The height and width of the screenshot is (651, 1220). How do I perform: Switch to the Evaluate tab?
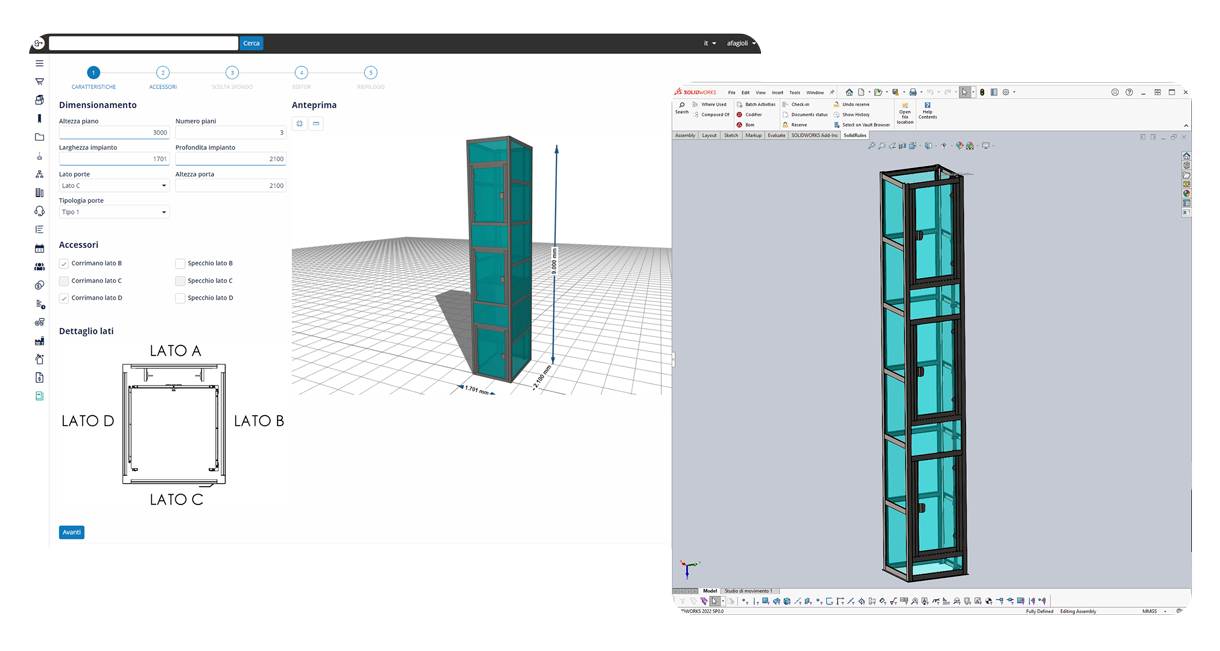coord(776,135)
